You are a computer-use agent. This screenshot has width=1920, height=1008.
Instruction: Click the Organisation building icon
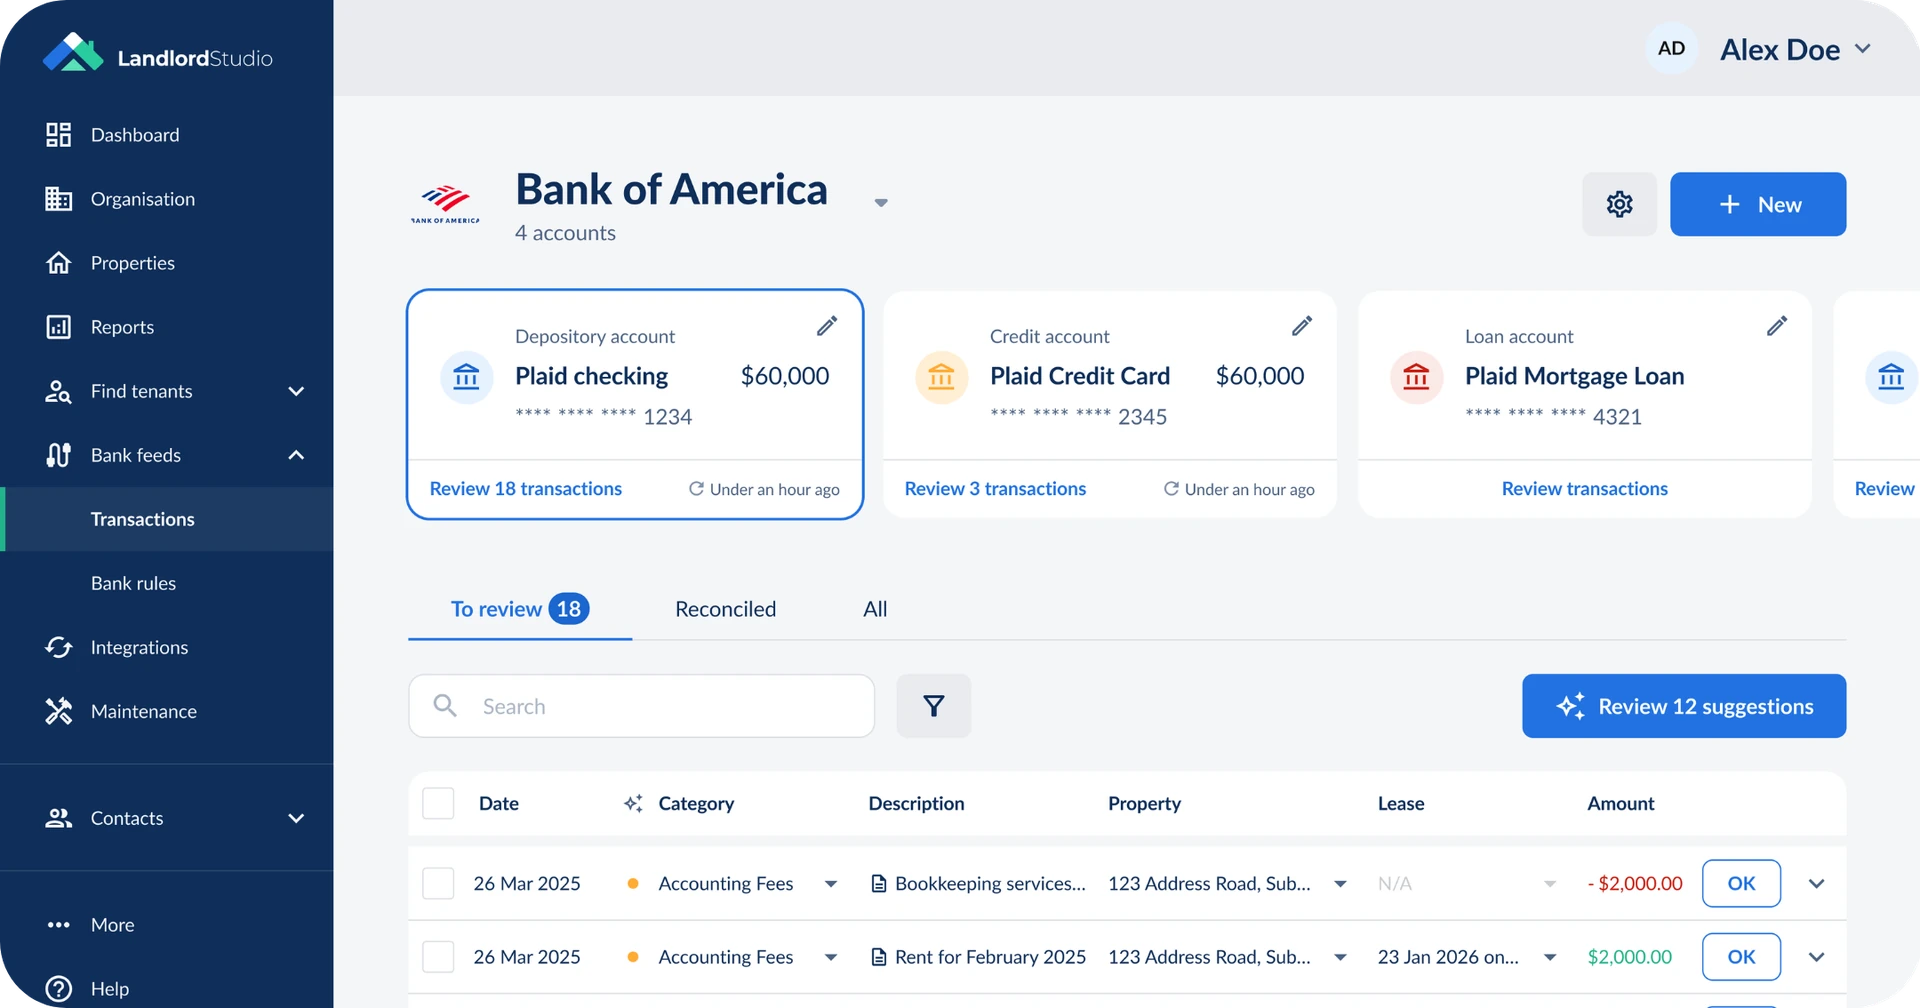pos(59,199)
